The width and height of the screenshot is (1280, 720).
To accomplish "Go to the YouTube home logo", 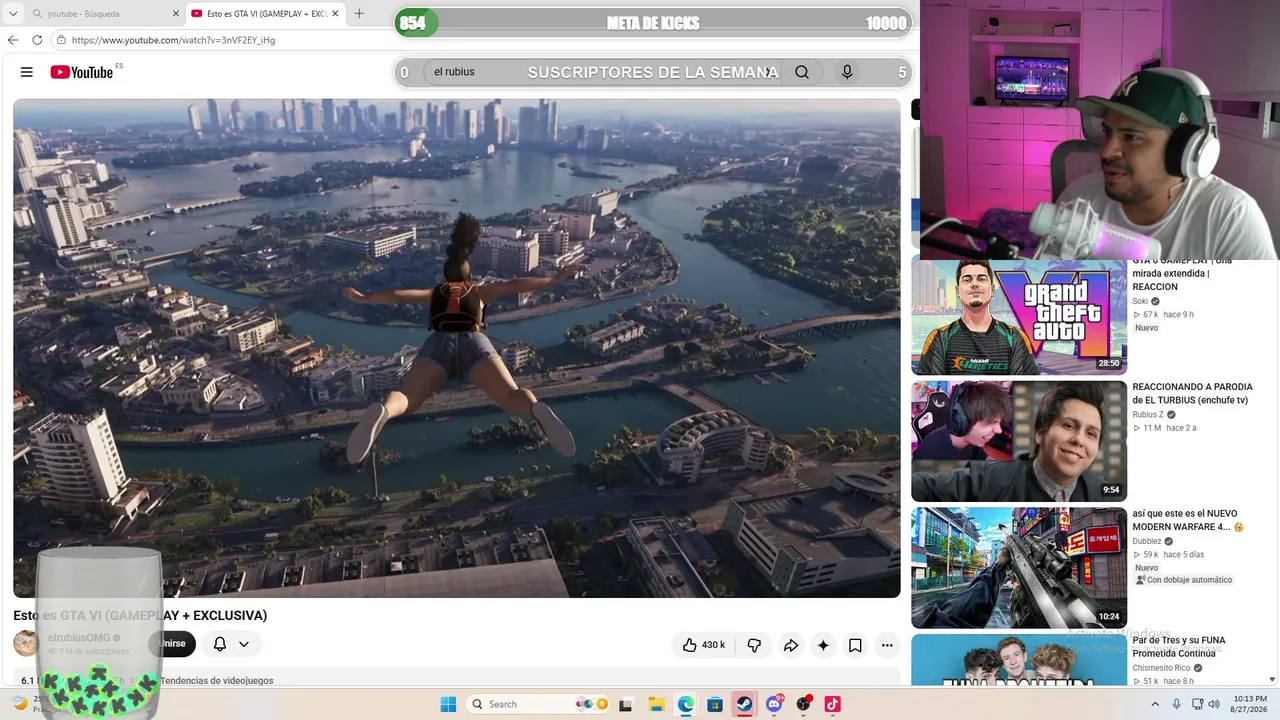I will click(82, 72).
